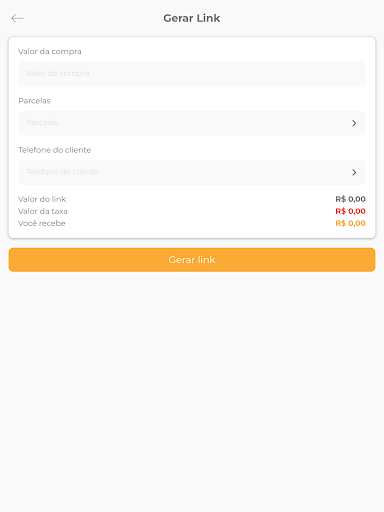384x512 pixels.
Task: Click the red R$ 0,00 fee amount
Action: [350, 211]
